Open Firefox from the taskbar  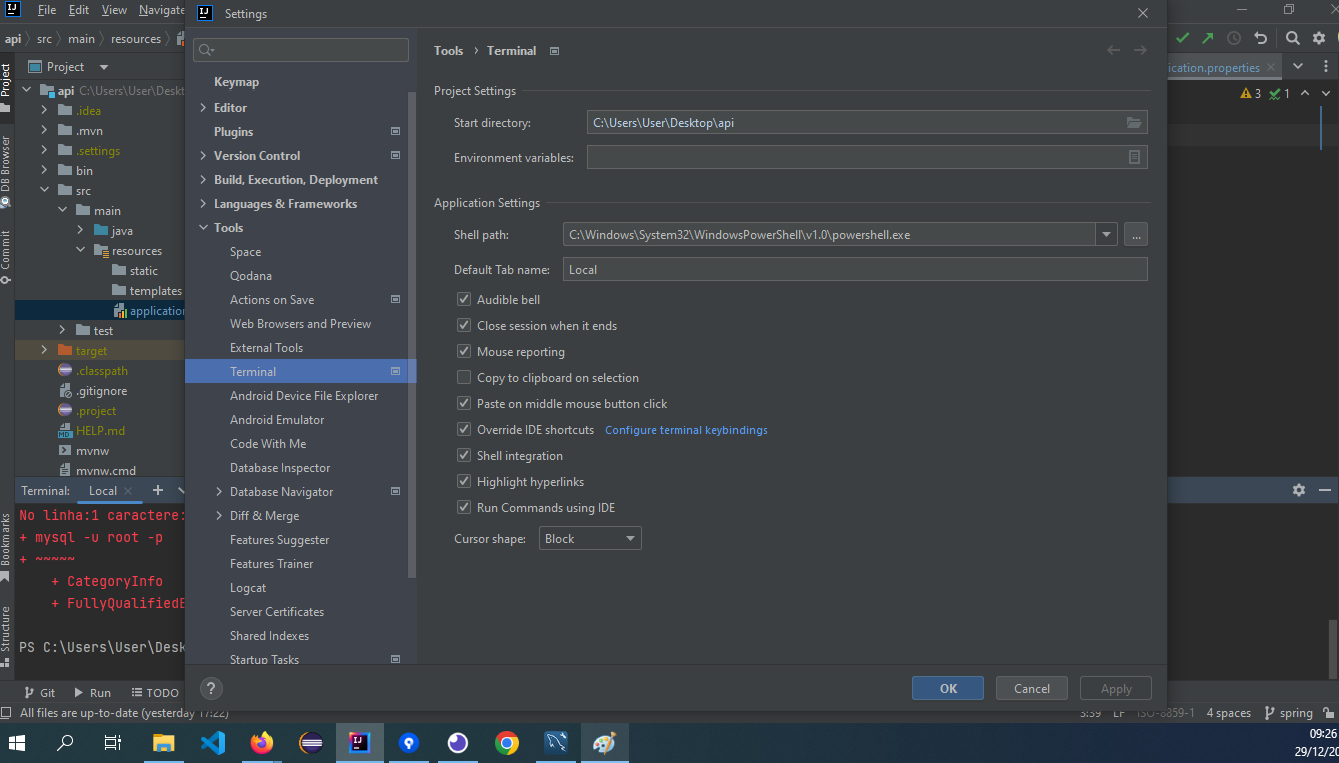(x=262, y=742)
